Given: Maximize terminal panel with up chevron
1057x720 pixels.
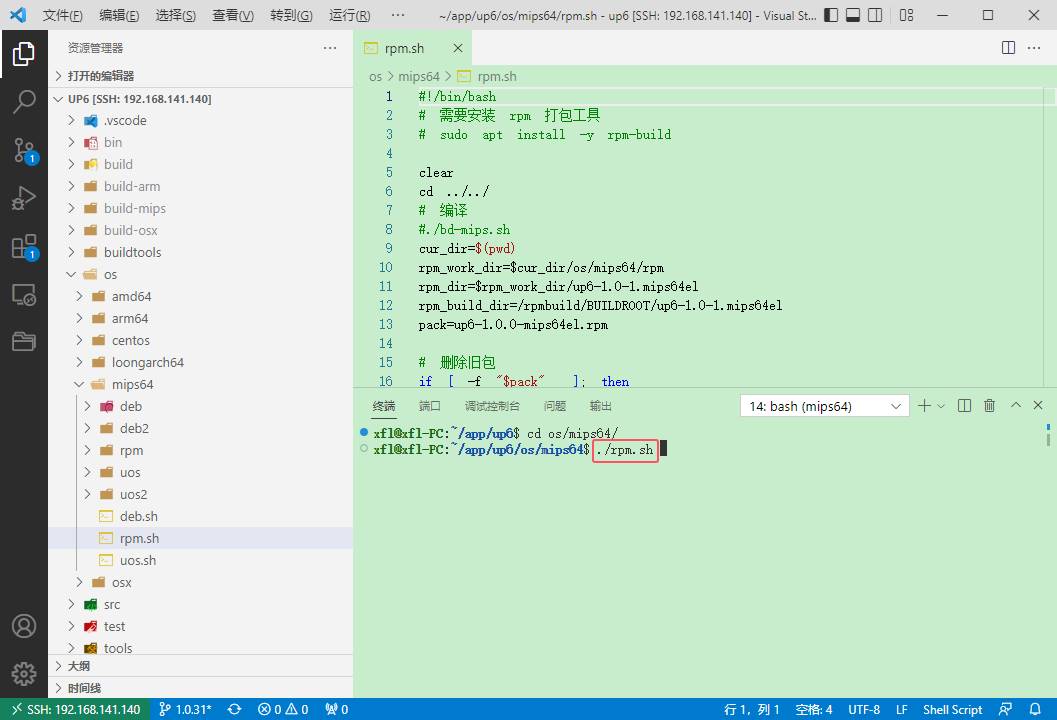Looking at the screenshot, I should (1016, 406).
